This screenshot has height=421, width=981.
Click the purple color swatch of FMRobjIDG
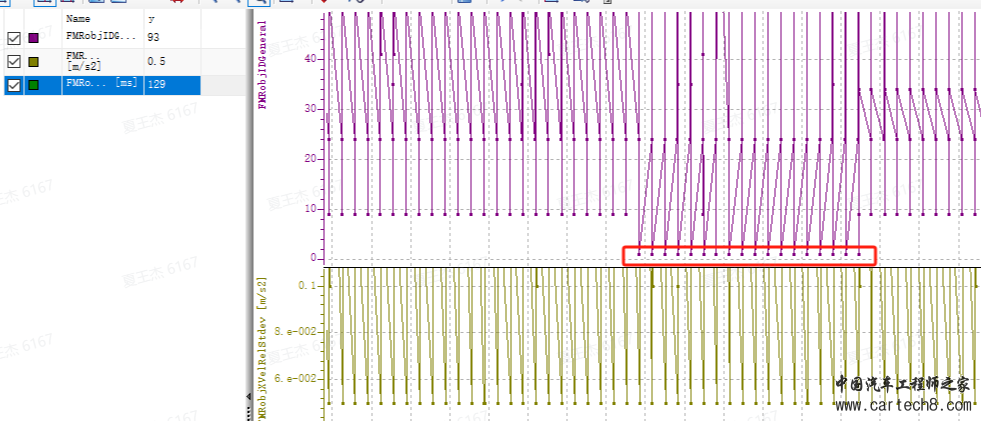tap(34, 38)
